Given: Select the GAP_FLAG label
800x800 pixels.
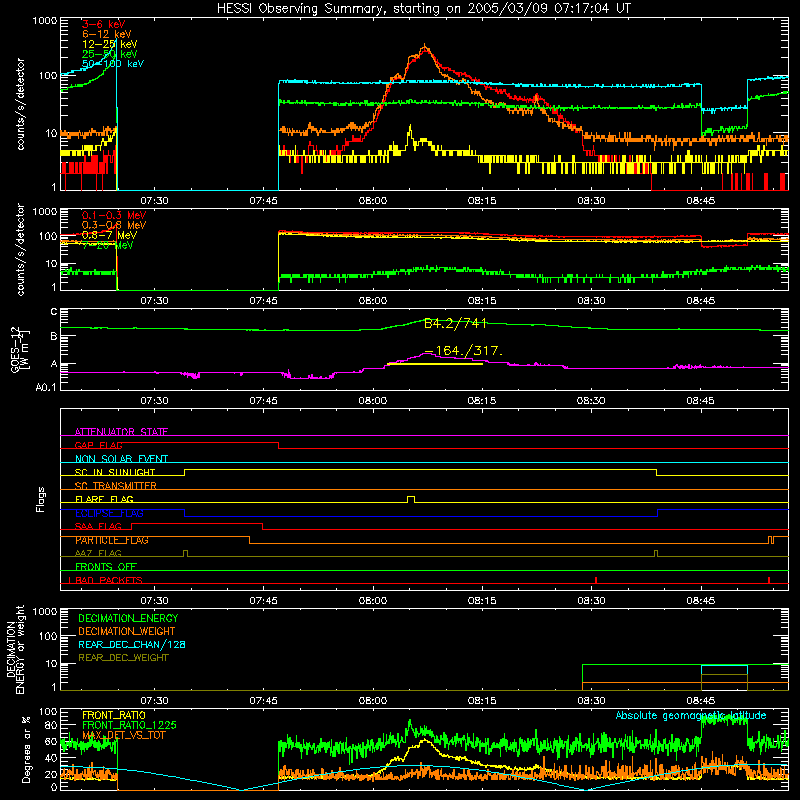Looking at the screenshot, I should [98, 445].
